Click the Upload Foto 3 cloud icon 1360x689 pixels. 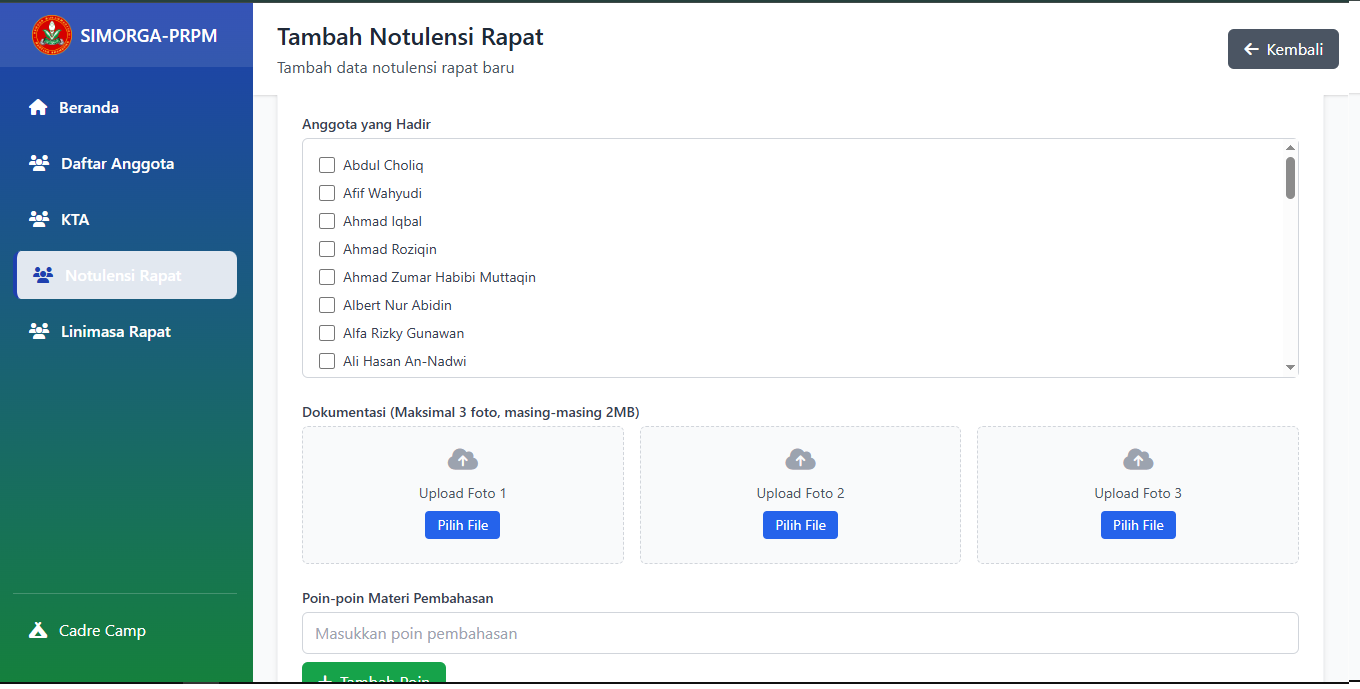[1138, 460]
